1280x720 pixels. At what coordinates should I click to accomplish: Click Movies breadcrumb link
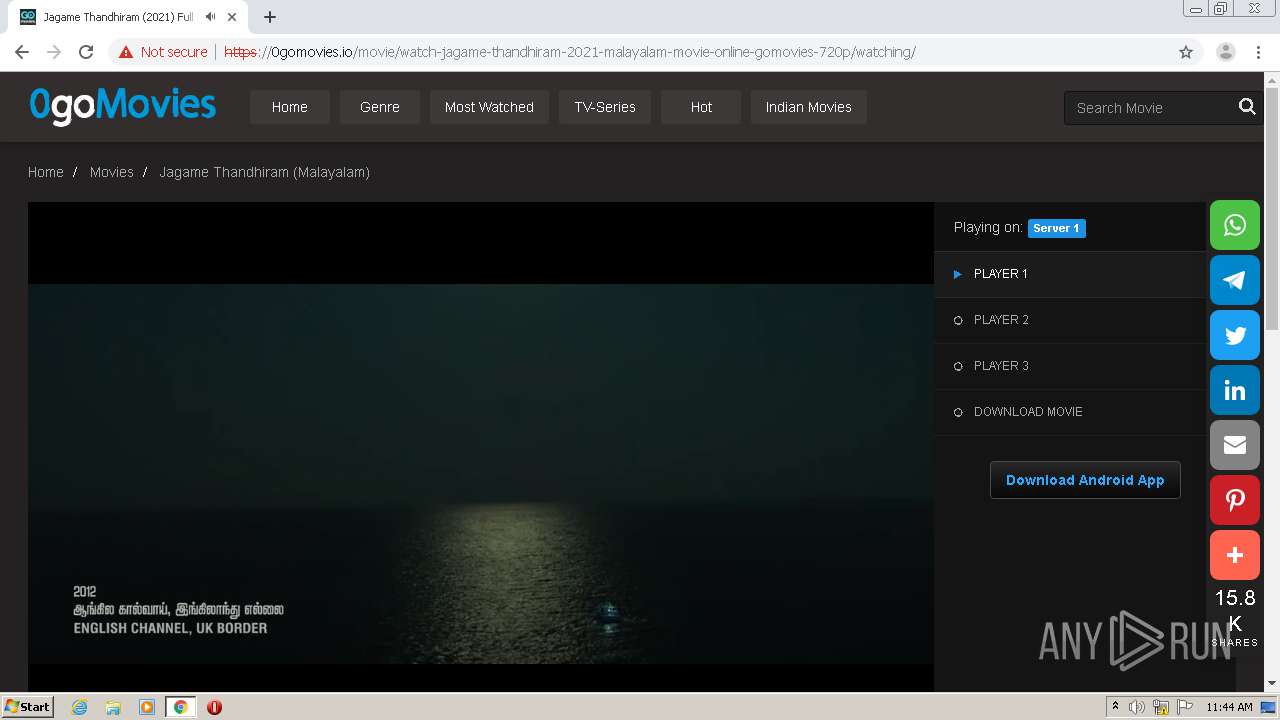pos(112,172)
